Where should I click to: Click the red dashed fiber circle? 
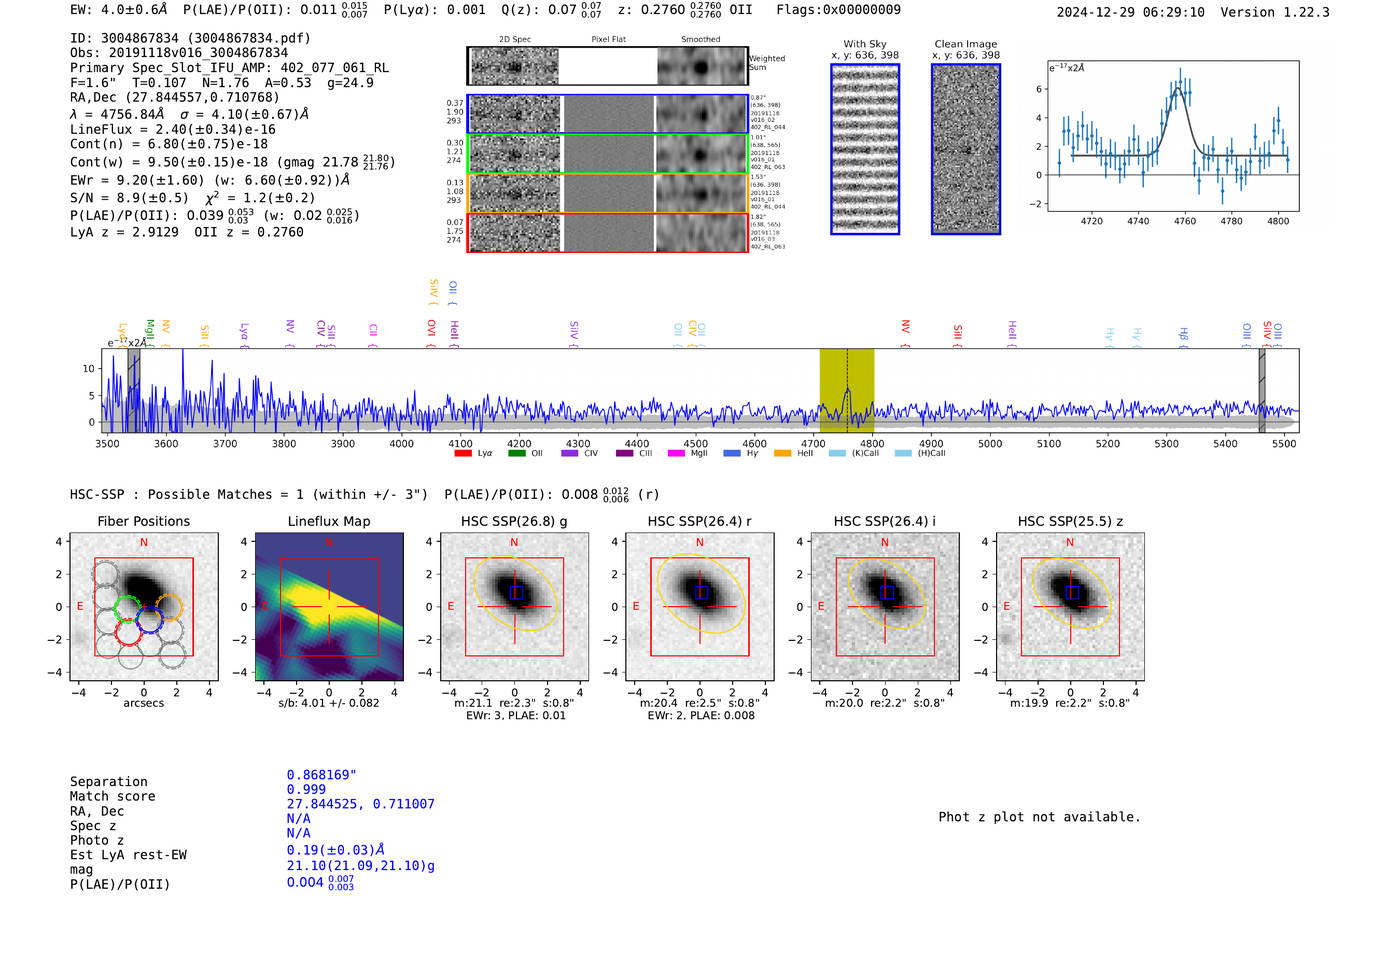[x=129, y=631]
